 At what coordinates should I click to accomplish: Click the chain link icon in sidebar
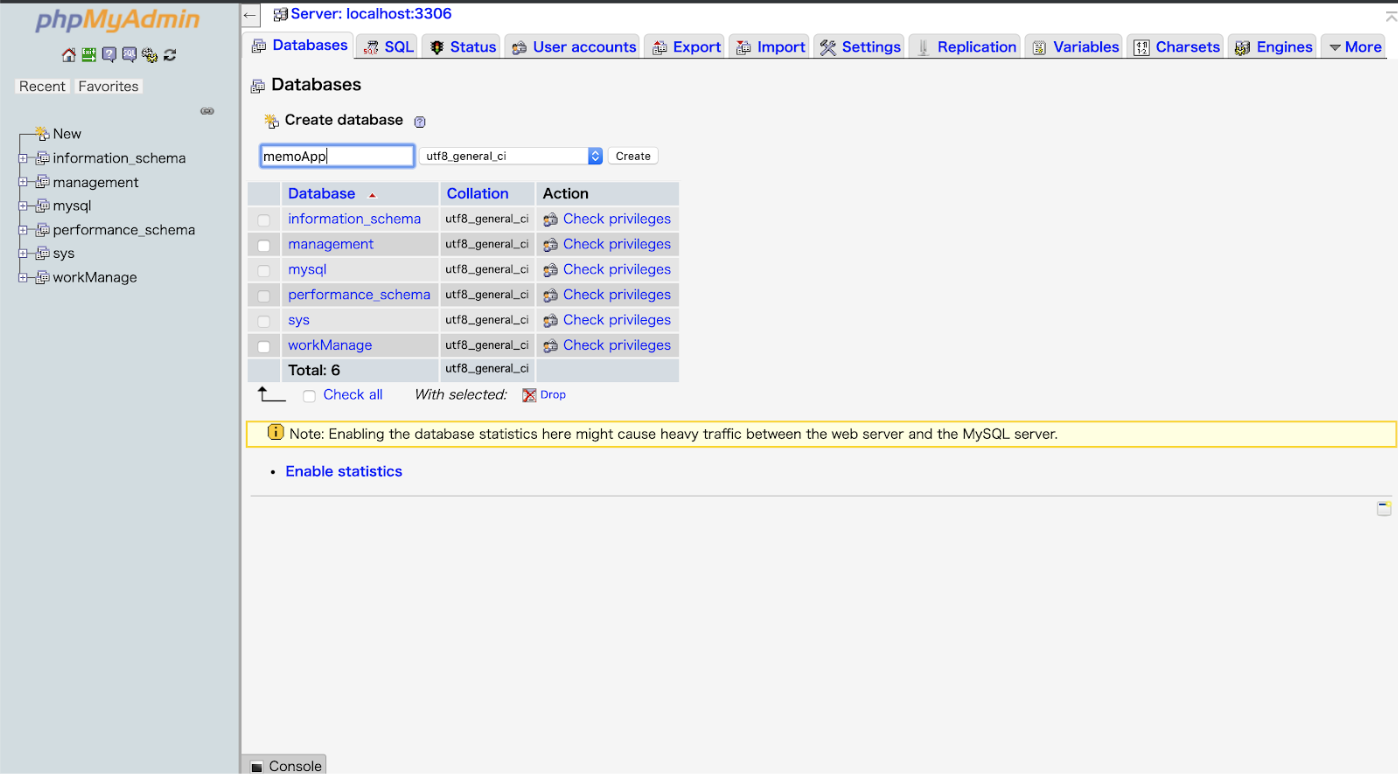click(x=207, y=111)
